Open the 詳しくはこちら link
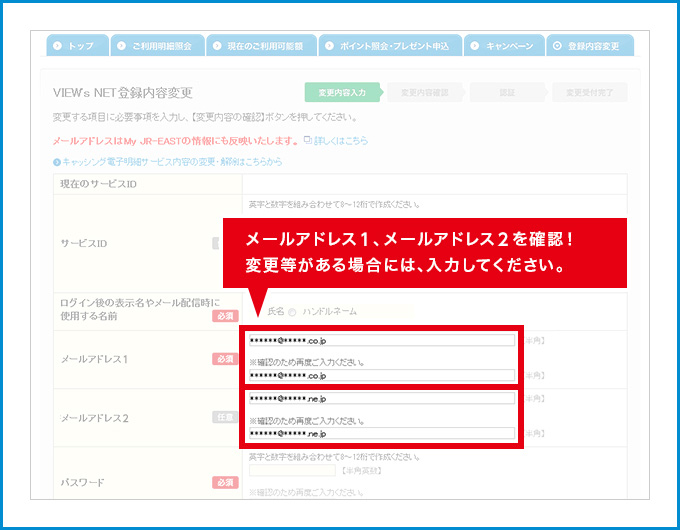The image size is (680, 530). point(341,141)
